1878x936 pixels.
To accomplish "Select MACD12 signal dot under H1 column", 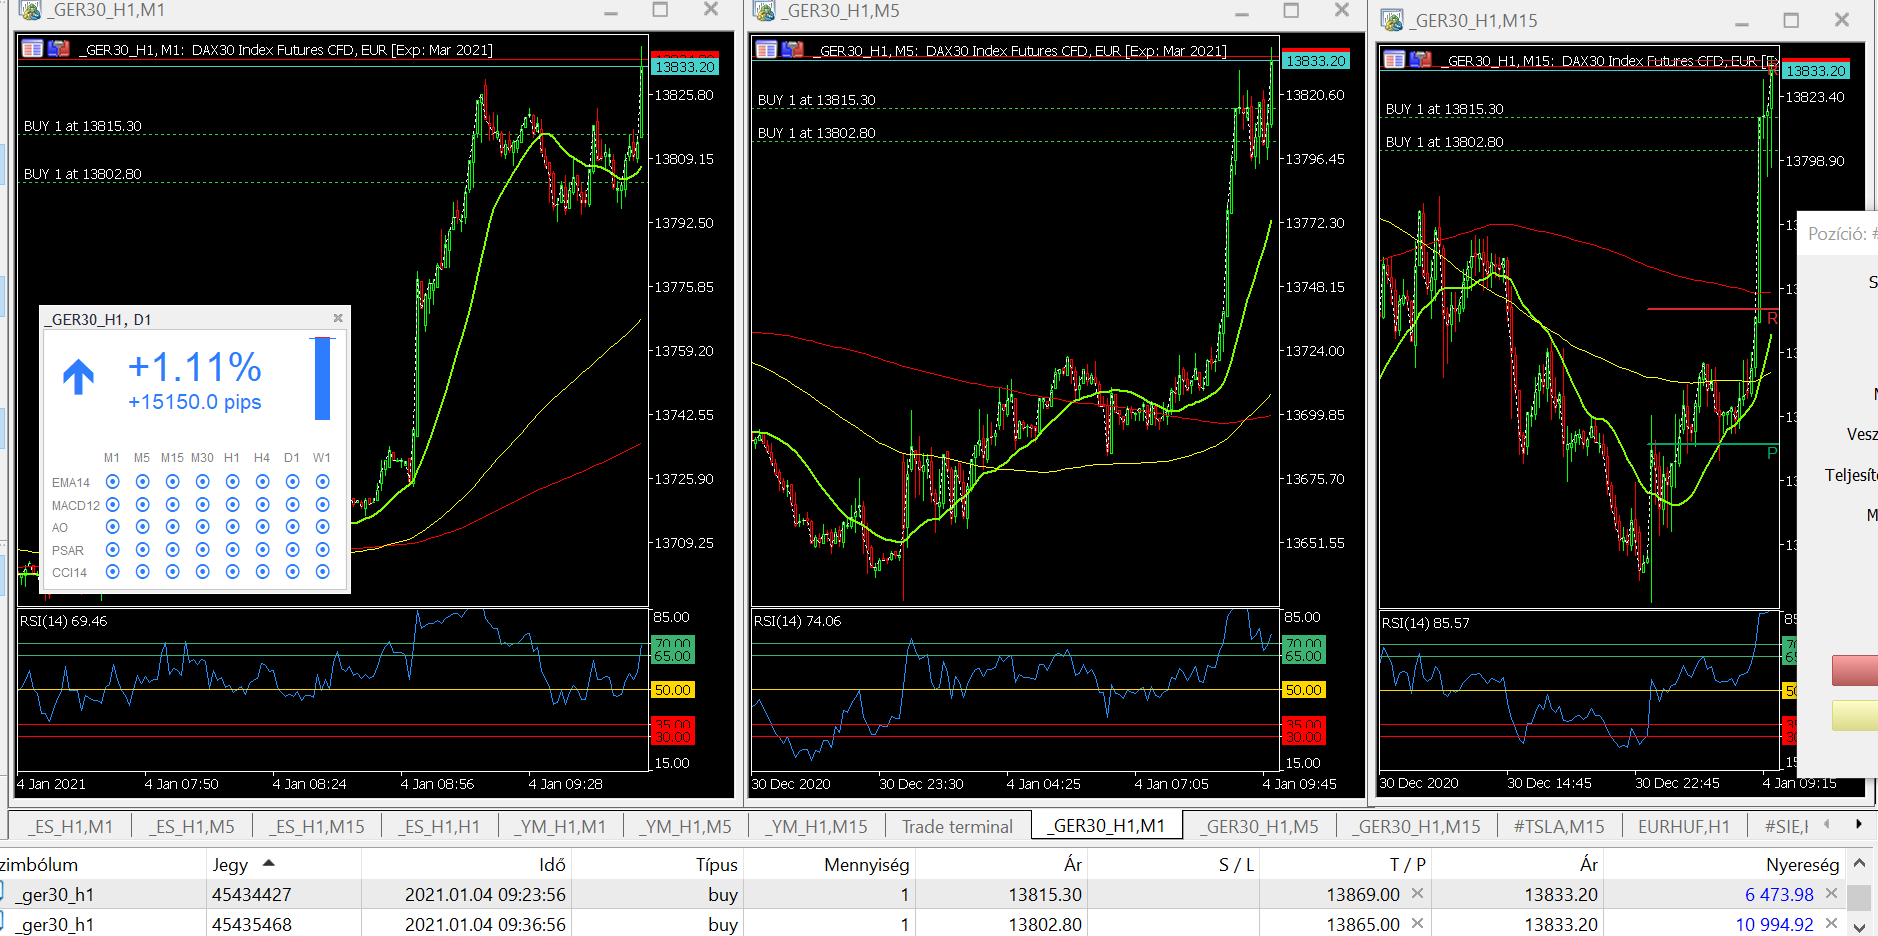I will [232, 505].
